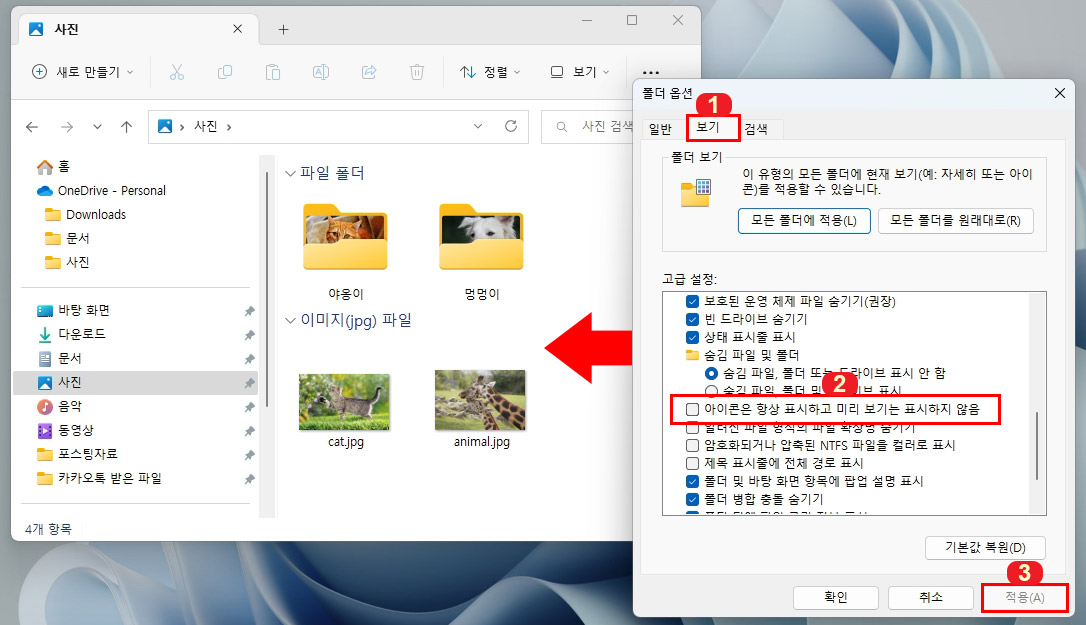Click the Paste icon in the toolbar
1086x625 pixels.
pyautogui.click(x=271, y=71)
